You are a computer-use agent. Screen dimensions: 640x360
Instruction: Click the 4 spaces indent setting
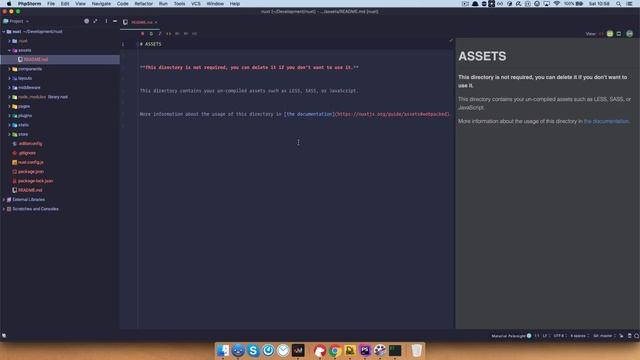point(579,336)
